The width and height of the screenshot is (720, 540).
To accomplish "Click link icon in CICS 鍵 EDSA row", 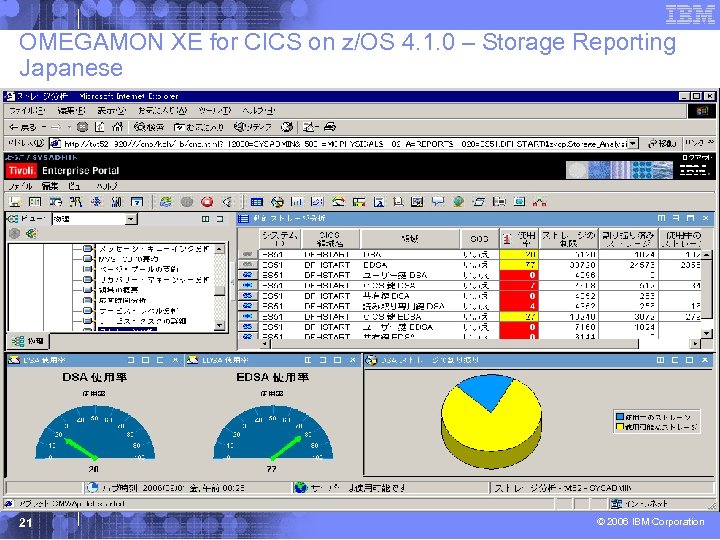I will (248, 316).
